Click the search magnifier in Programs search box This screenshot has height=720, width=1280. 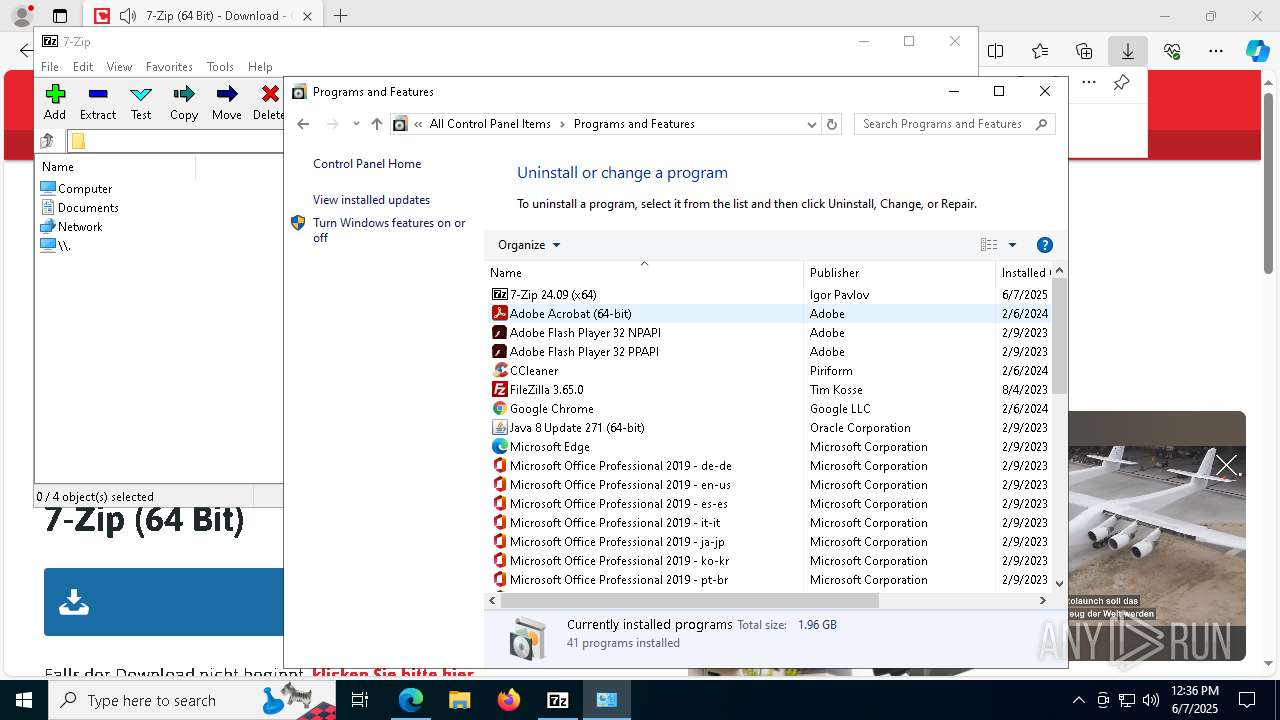click(1041, 124)
